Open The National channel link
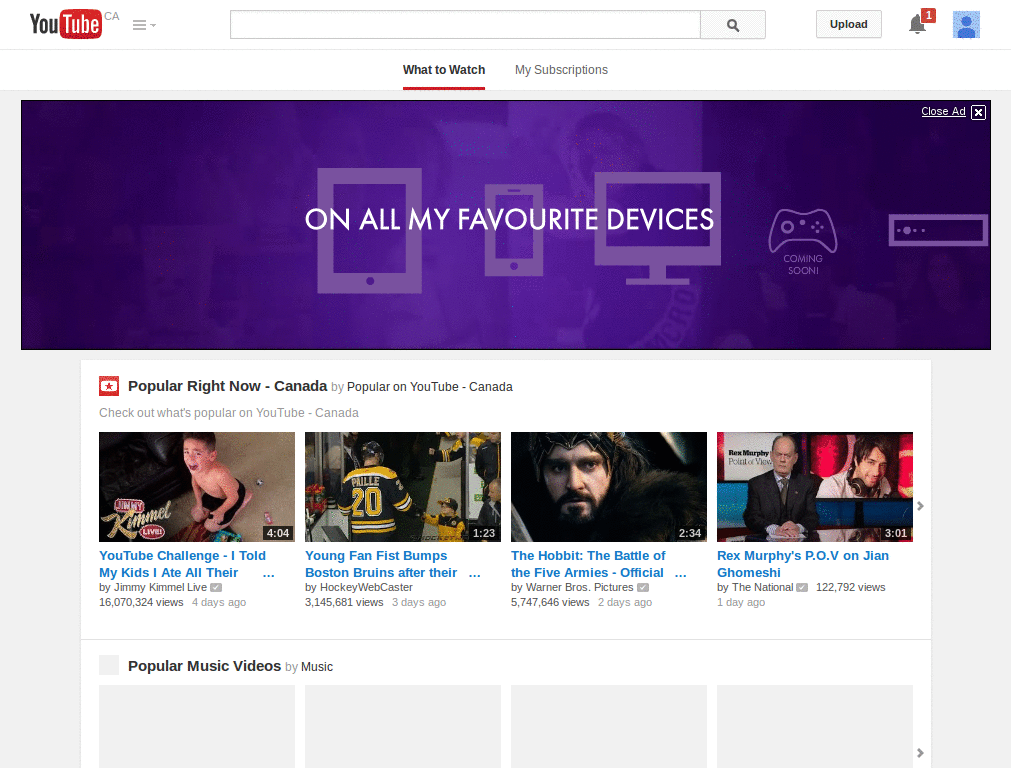 (762, 587)
